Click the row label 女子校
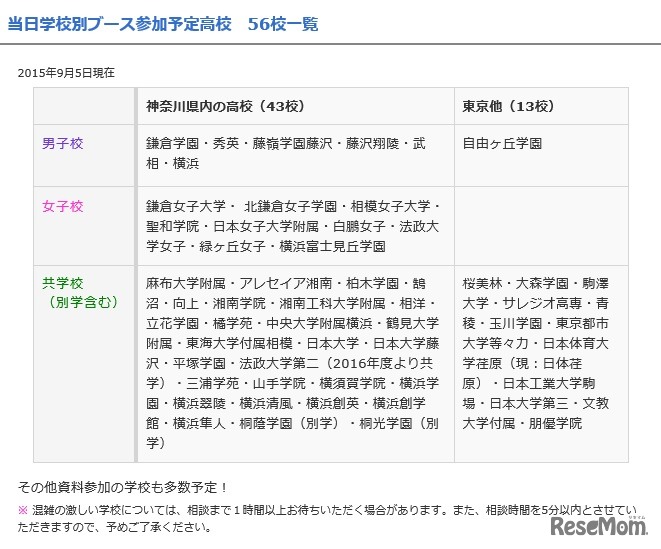The width and height of the screenshot is (661, 549). click(x=63, y=206)
